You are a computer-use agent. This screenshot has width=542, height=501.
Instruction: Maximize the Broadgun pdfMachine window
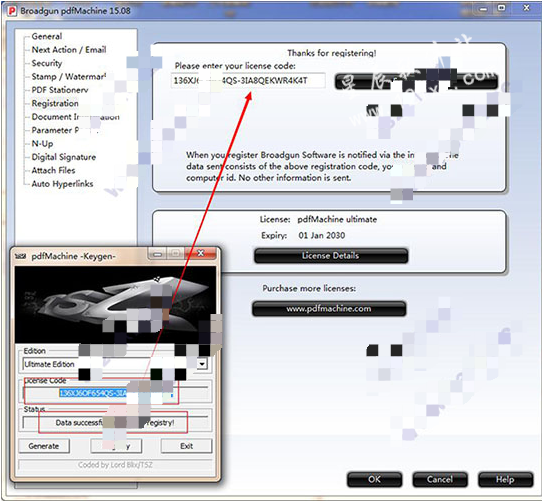502,8
